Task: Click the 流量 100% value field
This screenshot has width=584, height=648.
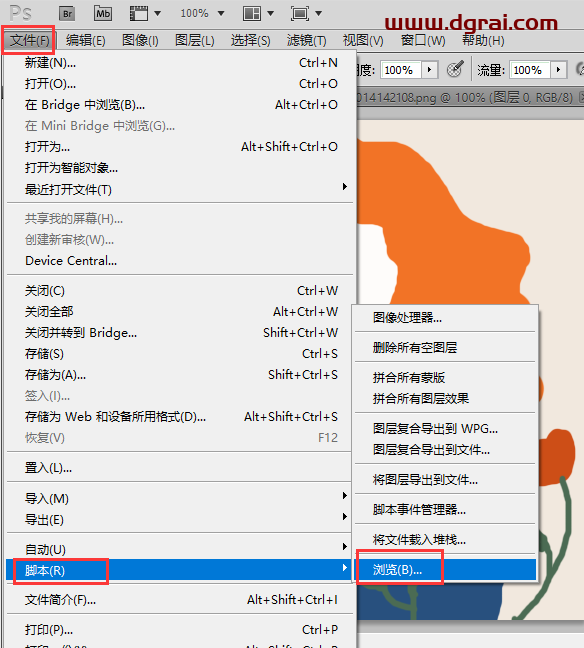Action: point(529,70)
